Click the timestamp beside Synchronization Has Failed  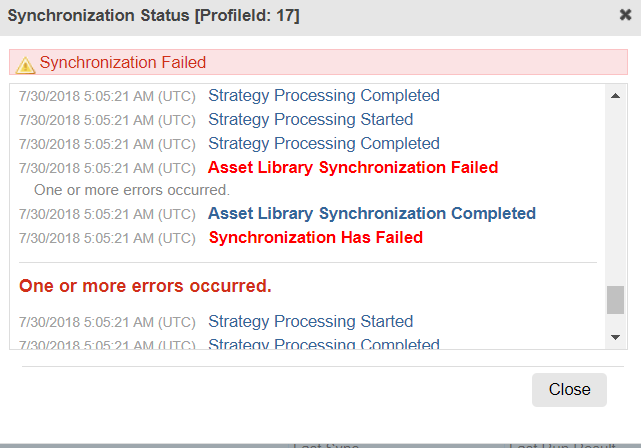coord(107,238)
